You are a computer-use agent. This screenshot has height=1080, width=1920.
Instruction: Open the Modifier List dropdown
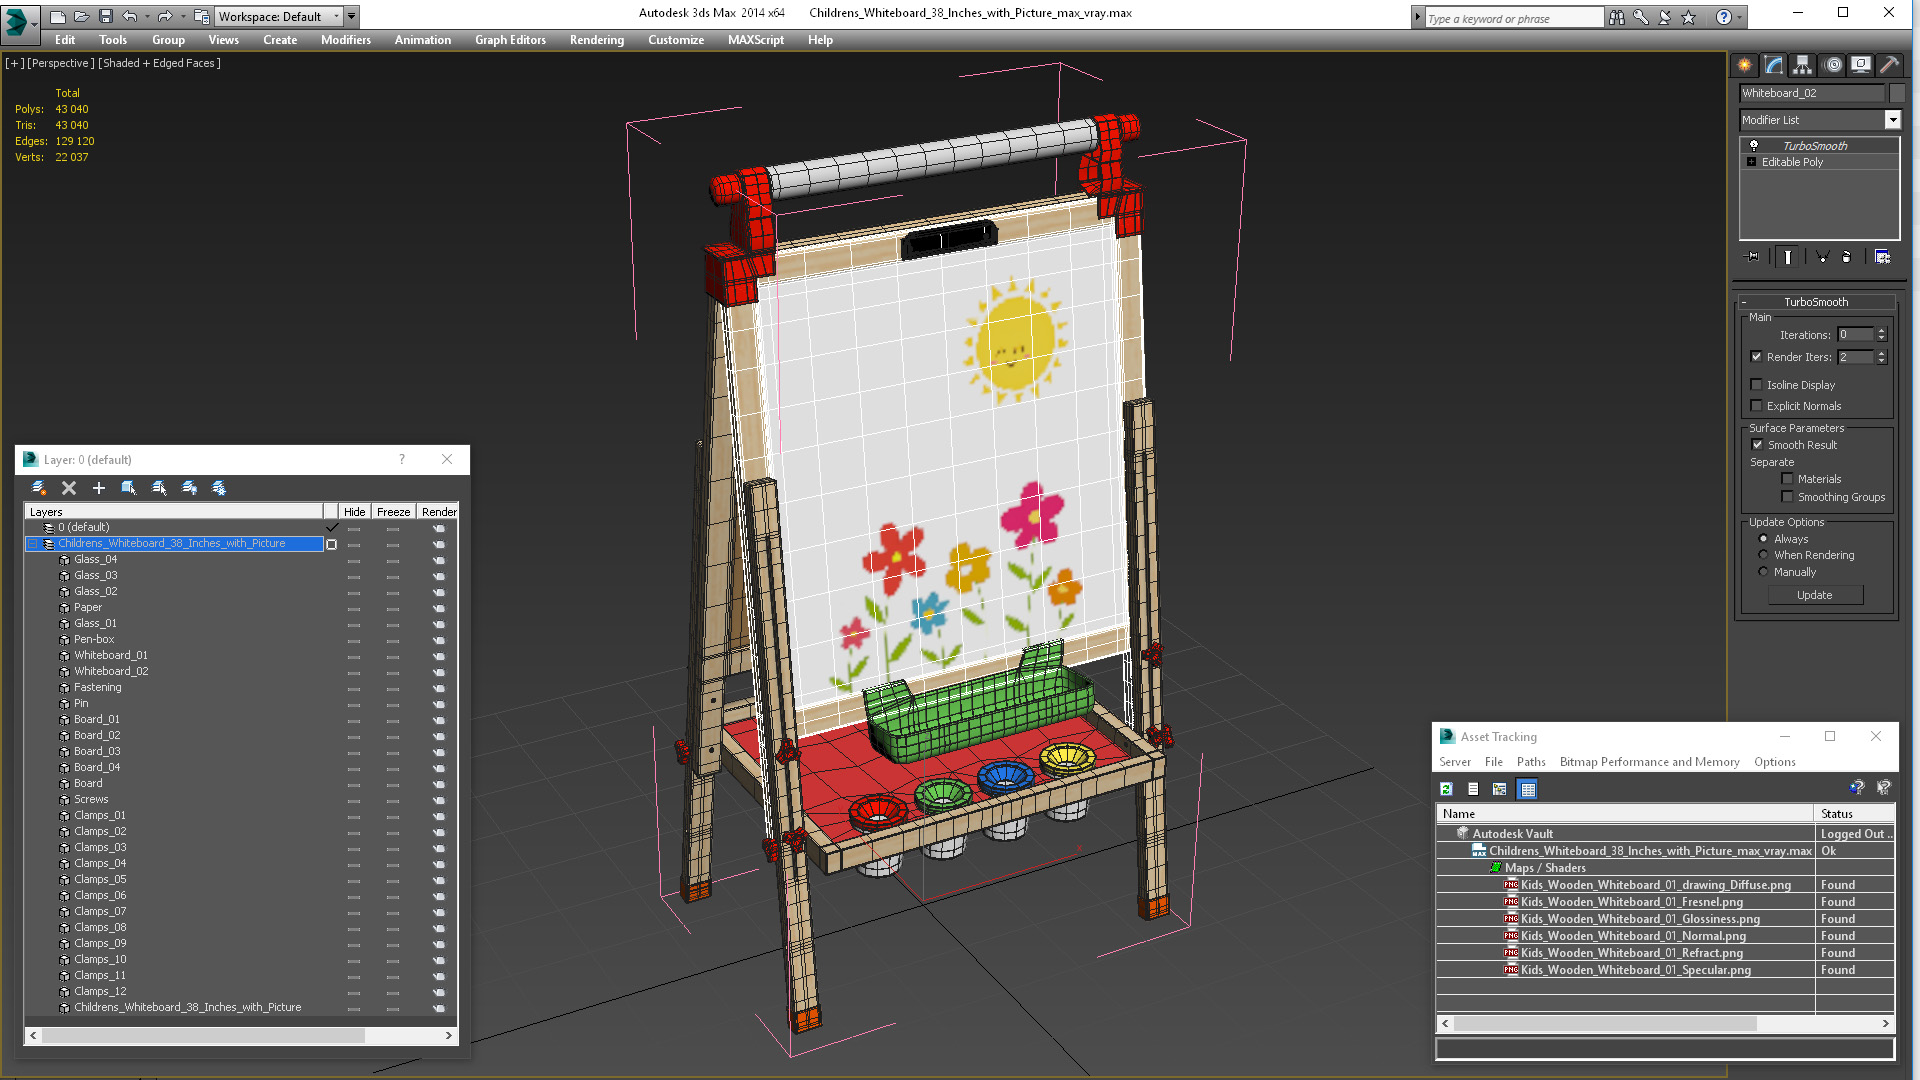tap(1892, 120)
